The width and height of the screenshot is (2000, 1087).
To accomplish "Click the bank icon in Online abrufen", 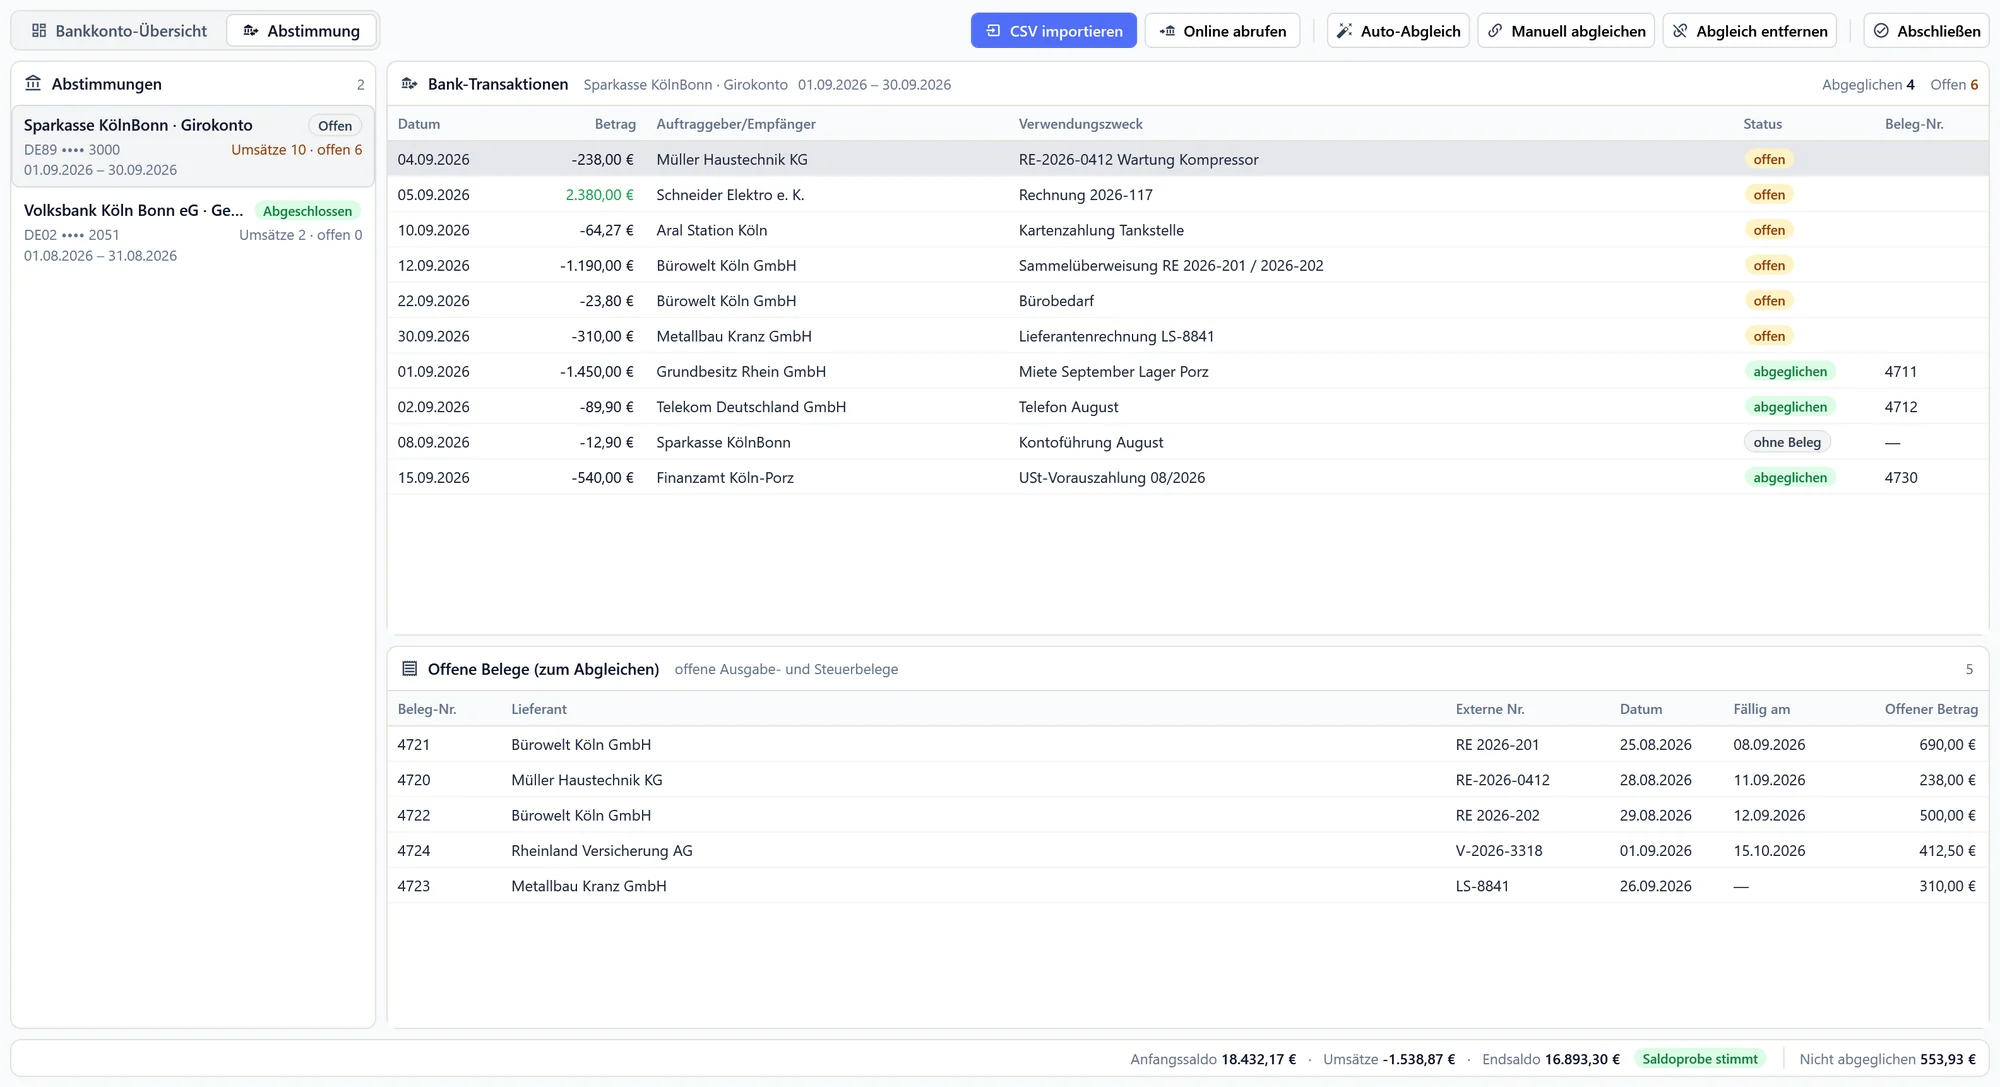I will click(x=1167, y=31).
